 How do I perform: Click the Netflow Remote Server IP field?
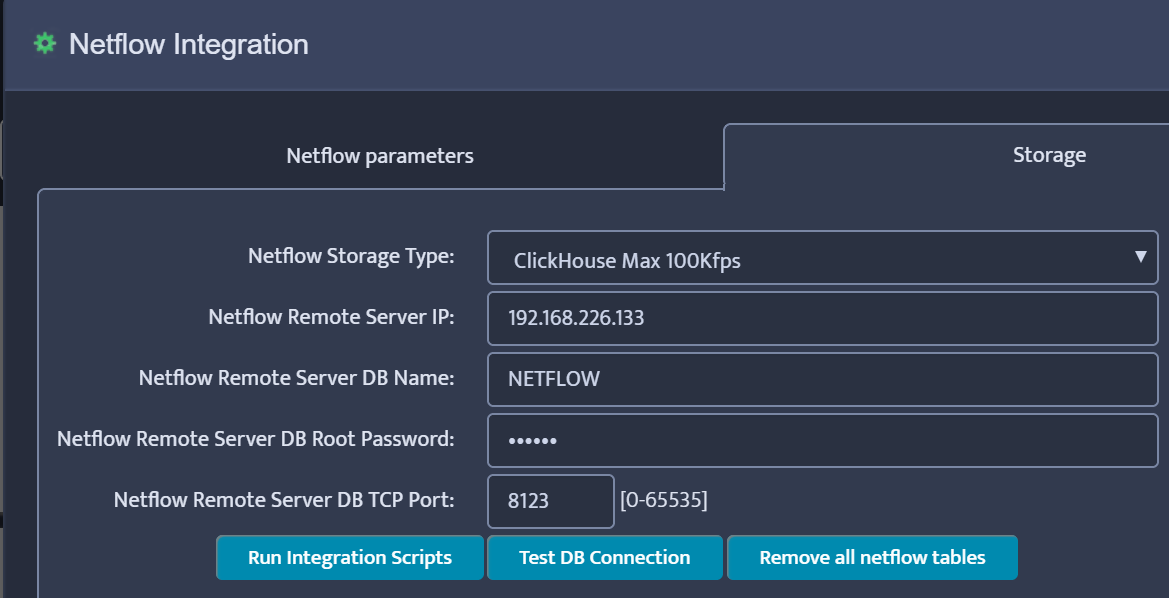click(x=822, y=318)
